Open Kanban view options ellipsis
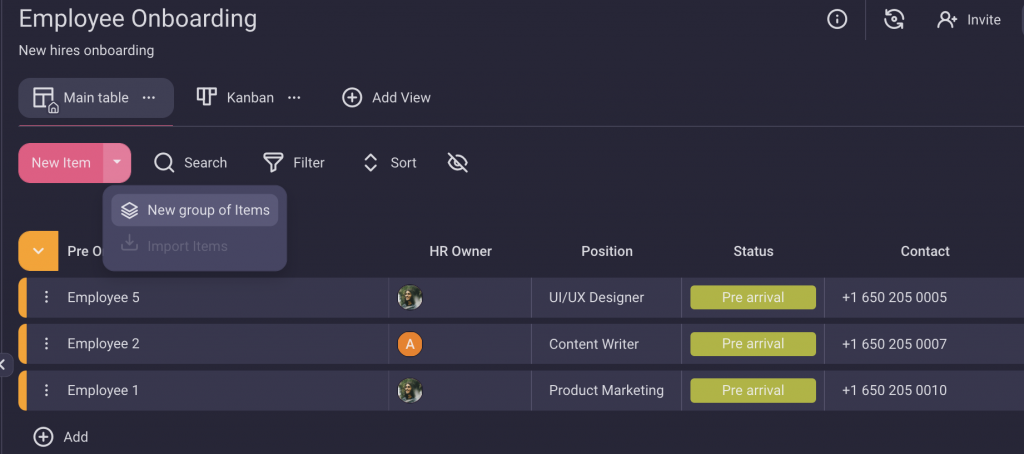The image size is (1024, 454). (x=294, y=98)
